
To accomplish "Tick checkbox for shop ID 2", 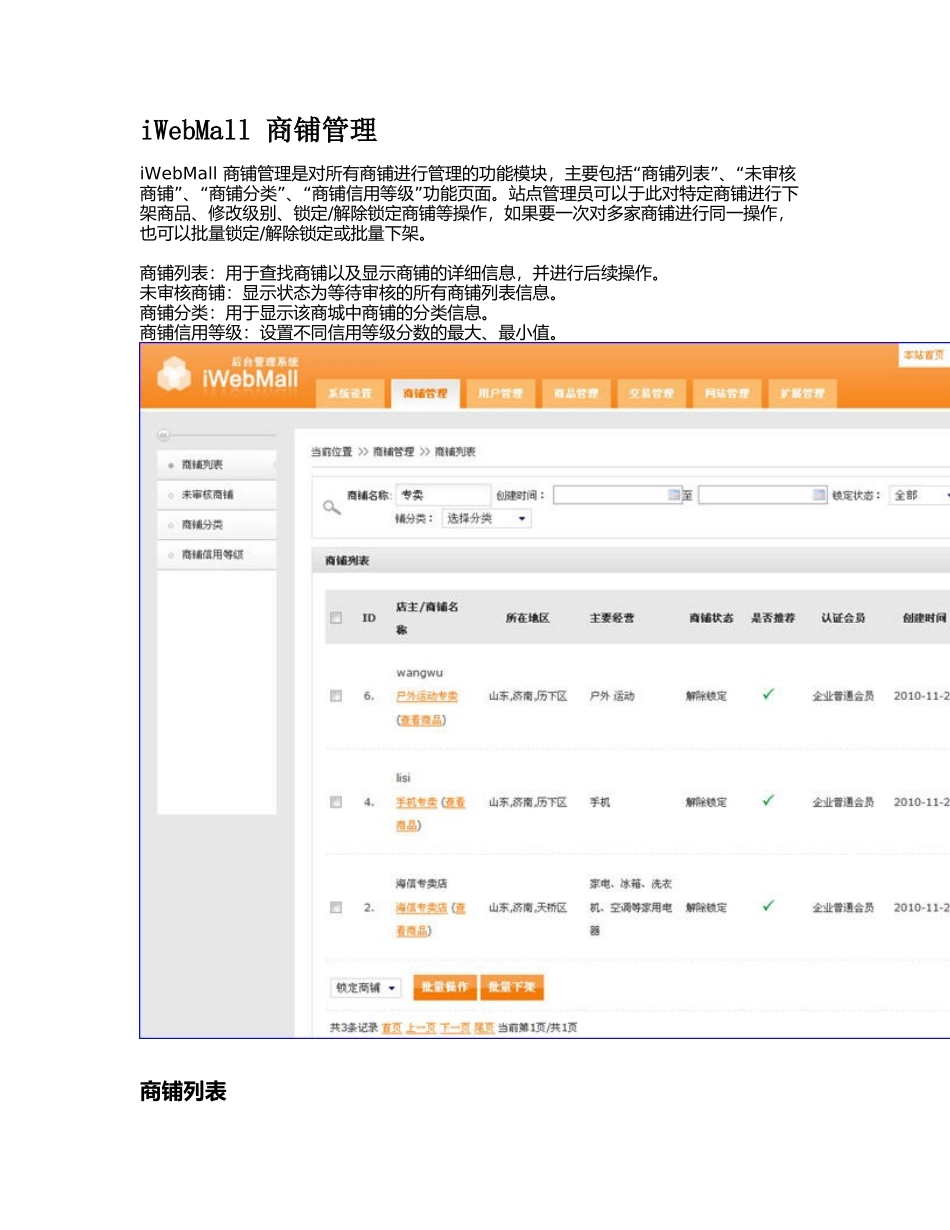I will pyautogui.click(x=336, y=907).
